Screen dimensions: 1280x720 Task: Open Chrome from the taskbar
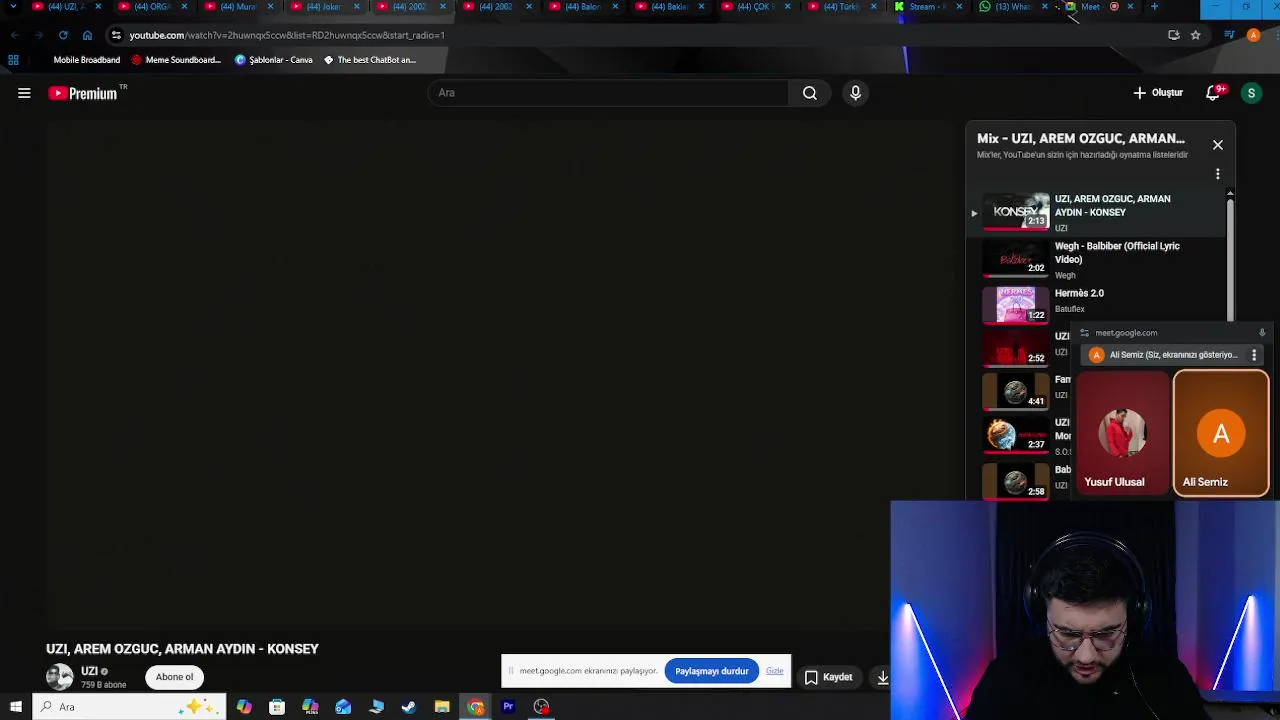(475, 707)
